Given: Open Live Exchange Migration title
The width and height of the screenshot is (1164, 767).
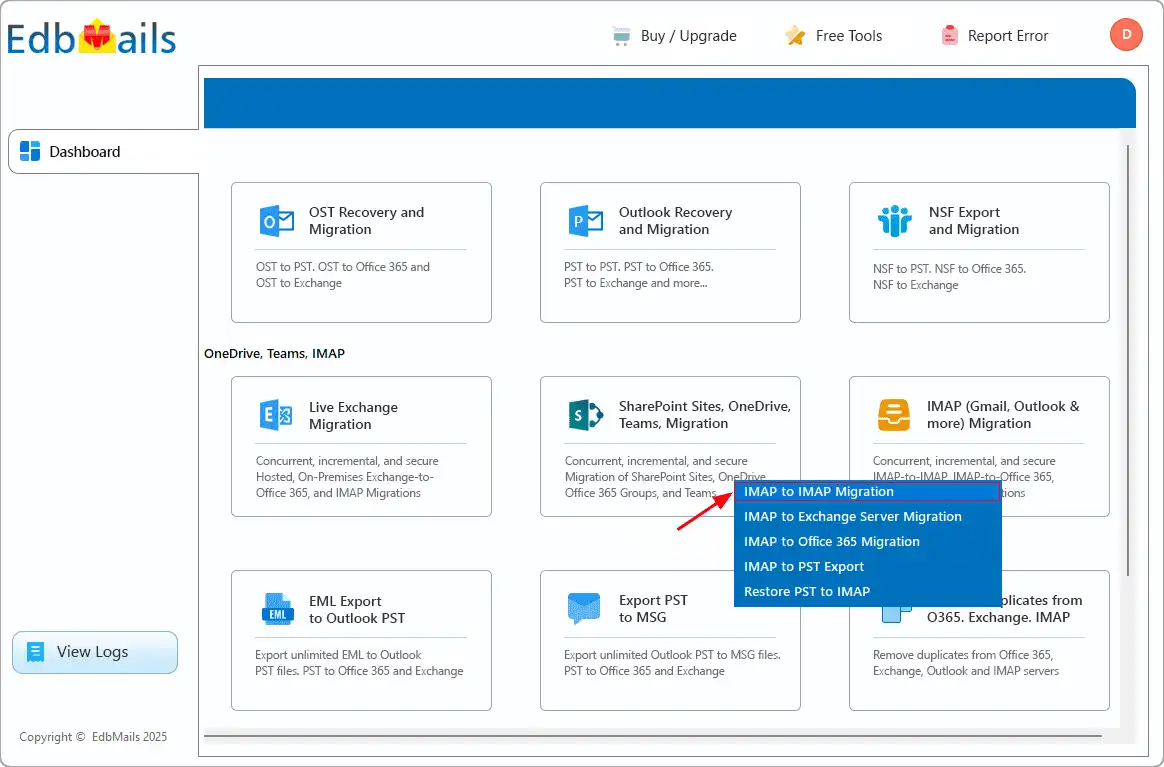Looking at the screenshot, I should 353,416.
